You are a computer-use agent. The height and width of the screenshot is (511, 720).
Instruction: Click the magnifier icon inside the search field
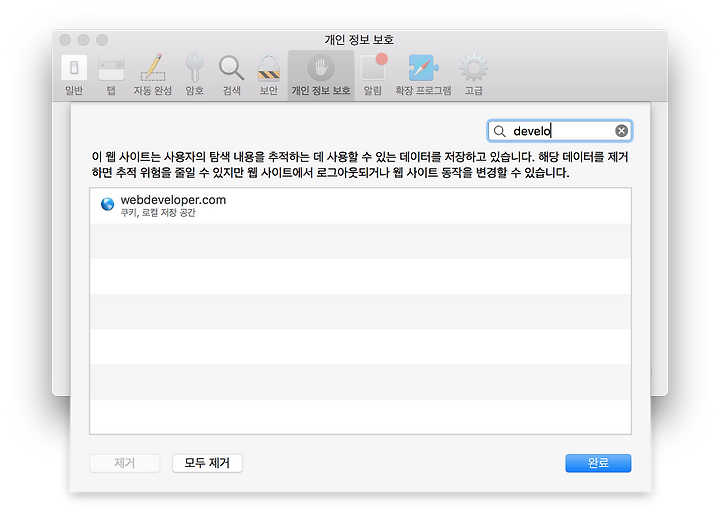500,131
